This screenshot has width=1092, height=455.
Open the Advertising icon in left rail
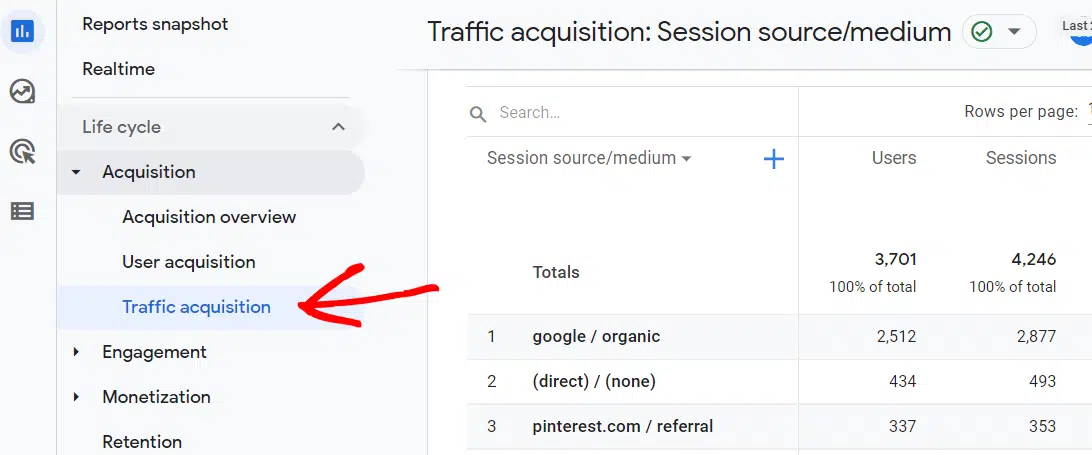click(22, 152)
